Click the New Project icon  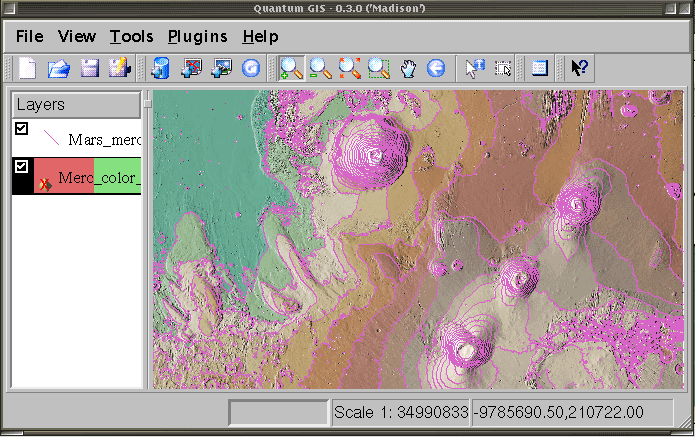[28, 68]
